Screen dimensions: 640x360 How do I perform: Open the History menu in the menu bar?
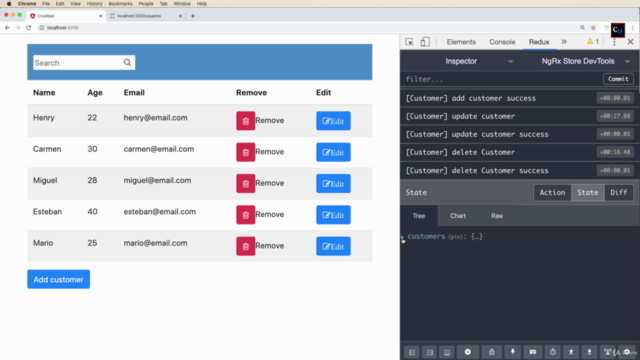94,4
